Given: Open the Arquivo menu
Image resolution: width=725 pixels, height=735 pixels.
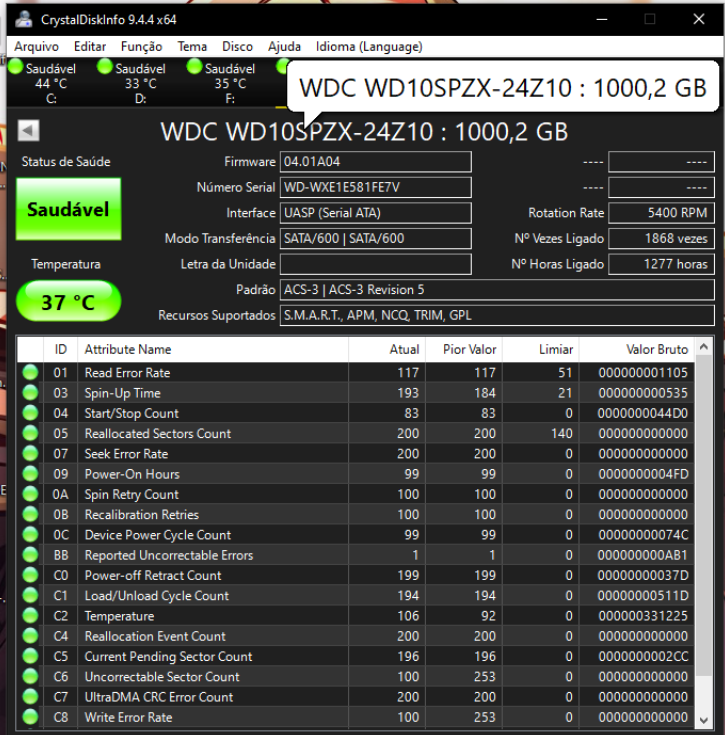Looking at the screenshot, I should [36, 46].
